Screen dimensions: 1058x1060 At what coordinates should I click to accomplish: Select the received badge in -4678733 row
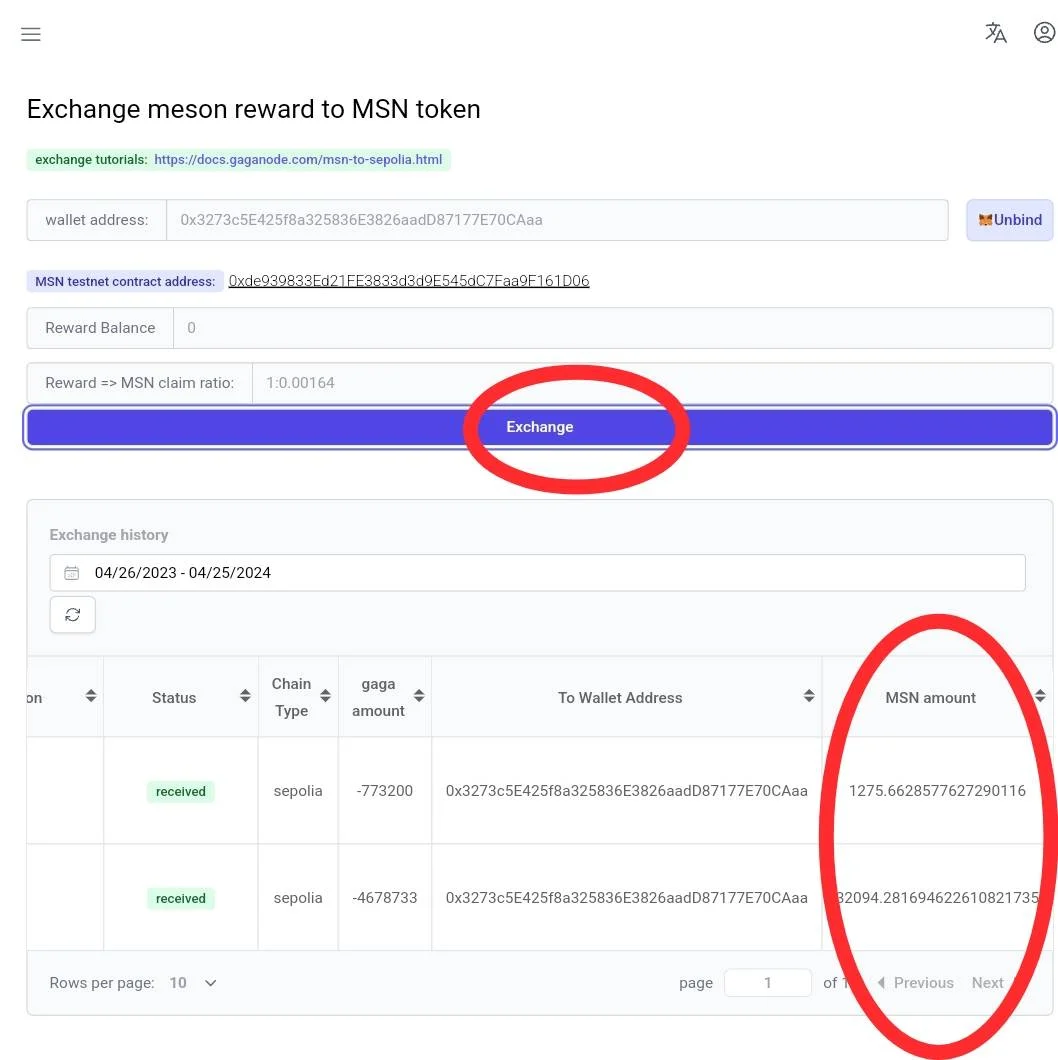181,898
